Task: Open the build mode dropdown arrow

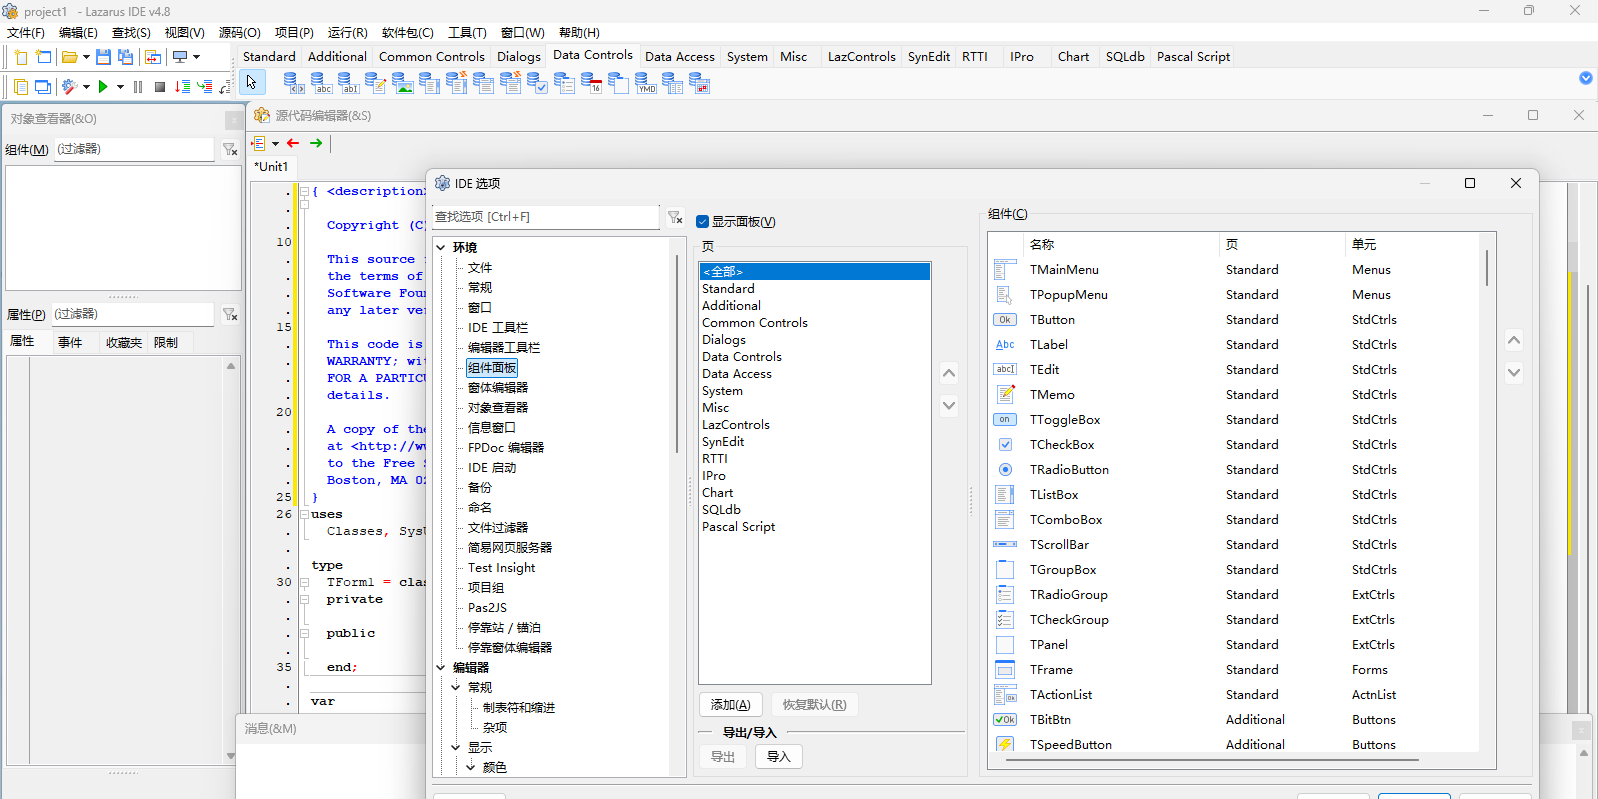Action: pyautogui.click(x=86, y=87)
